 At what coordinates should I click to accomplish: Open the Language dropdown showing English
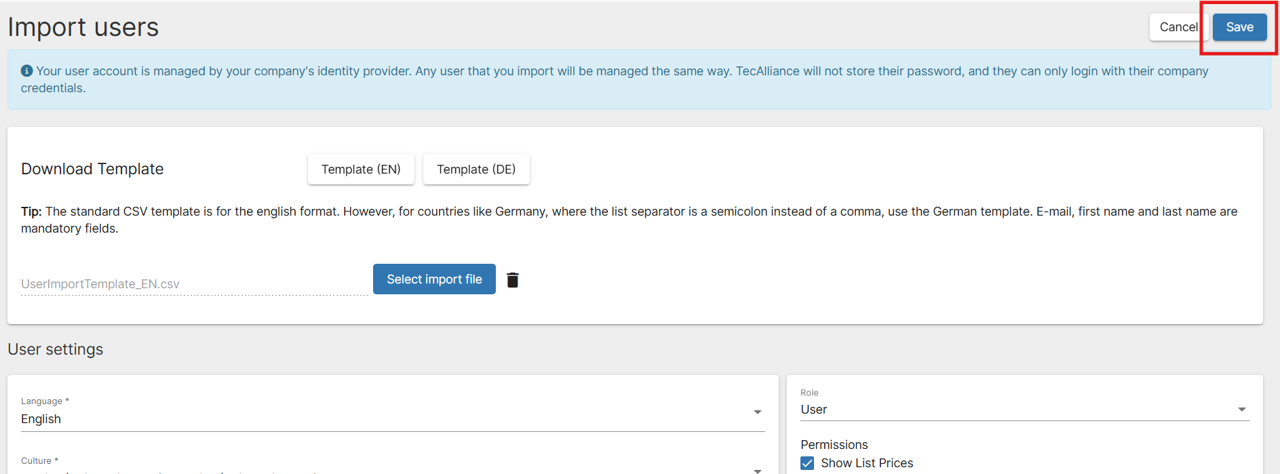click(393, 412)
